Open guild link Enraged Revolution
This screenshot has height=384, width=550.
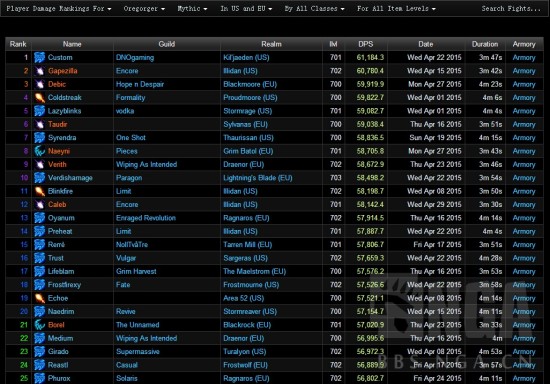146,218
